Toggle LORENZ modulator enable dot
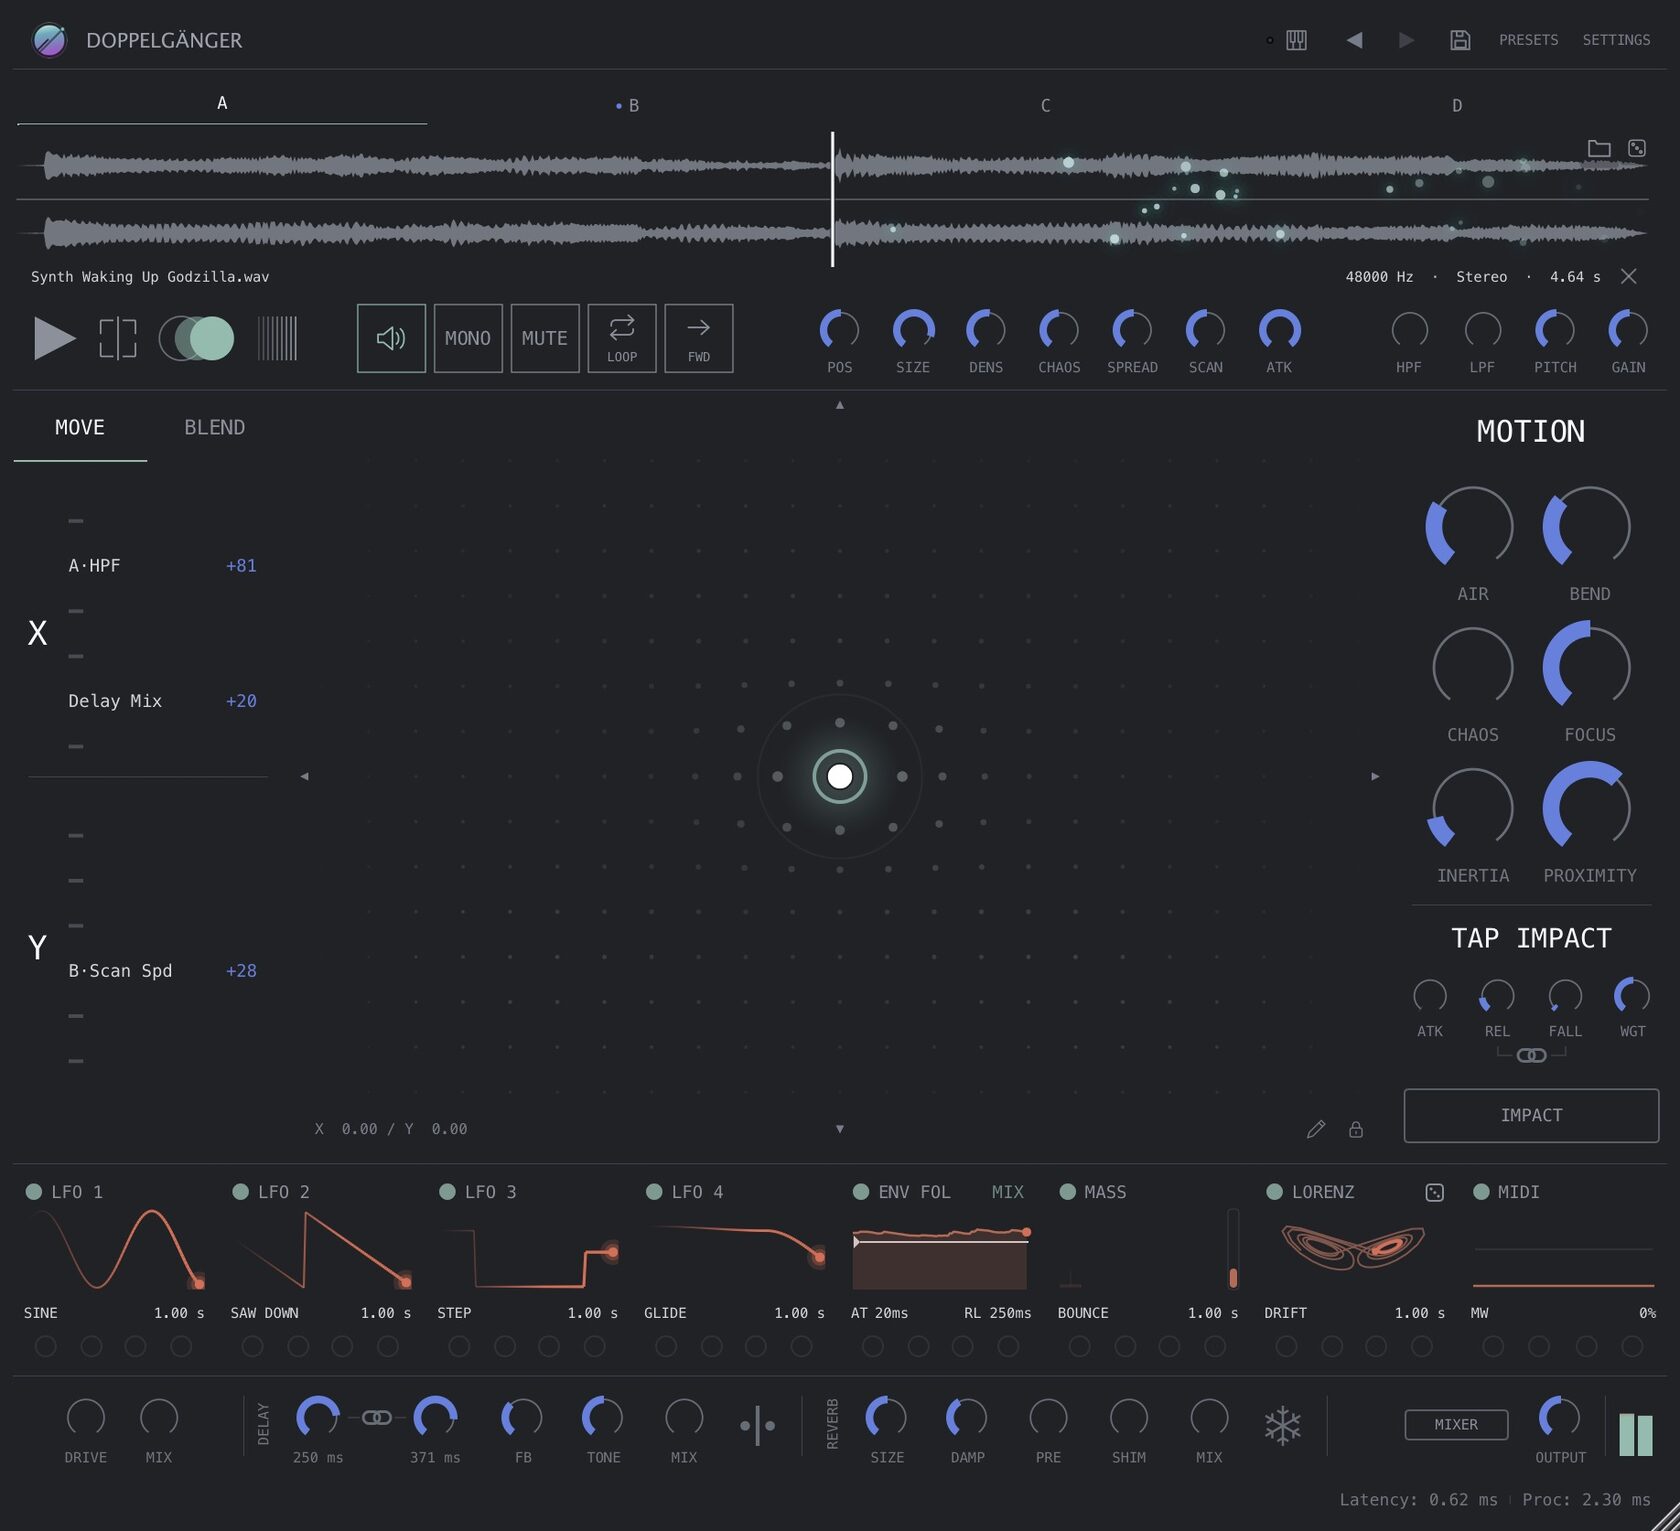The image size is (1680, 1531). (1274, 1192)
